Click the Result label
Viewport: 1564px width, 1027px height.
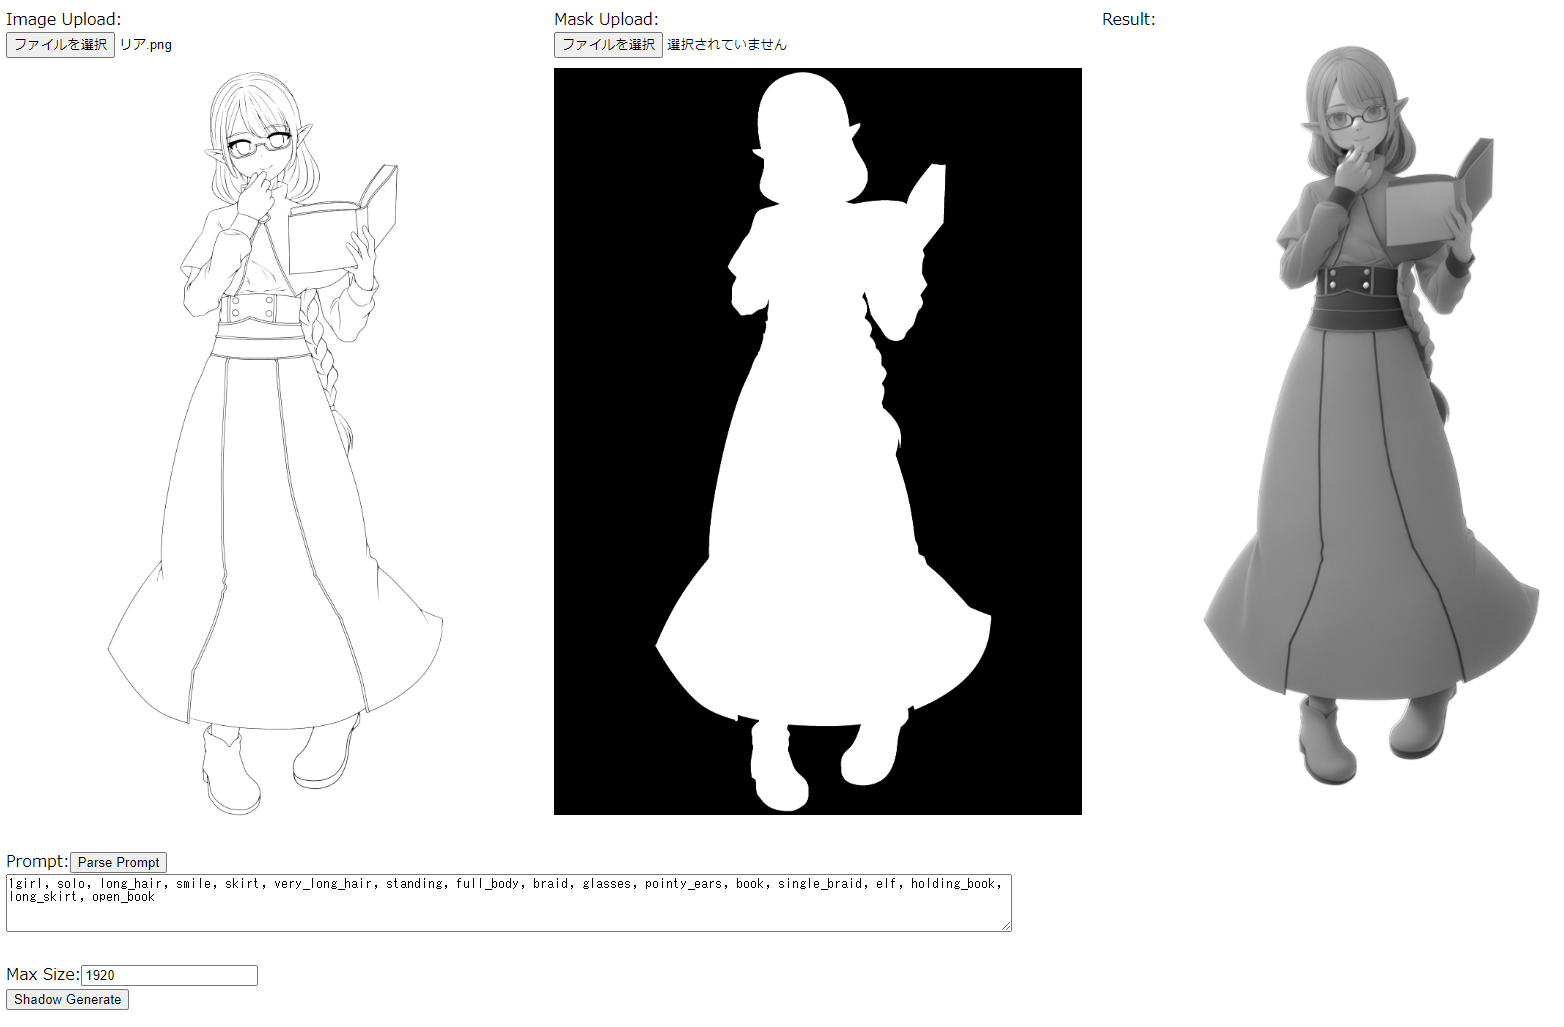tap(1128, 18)
